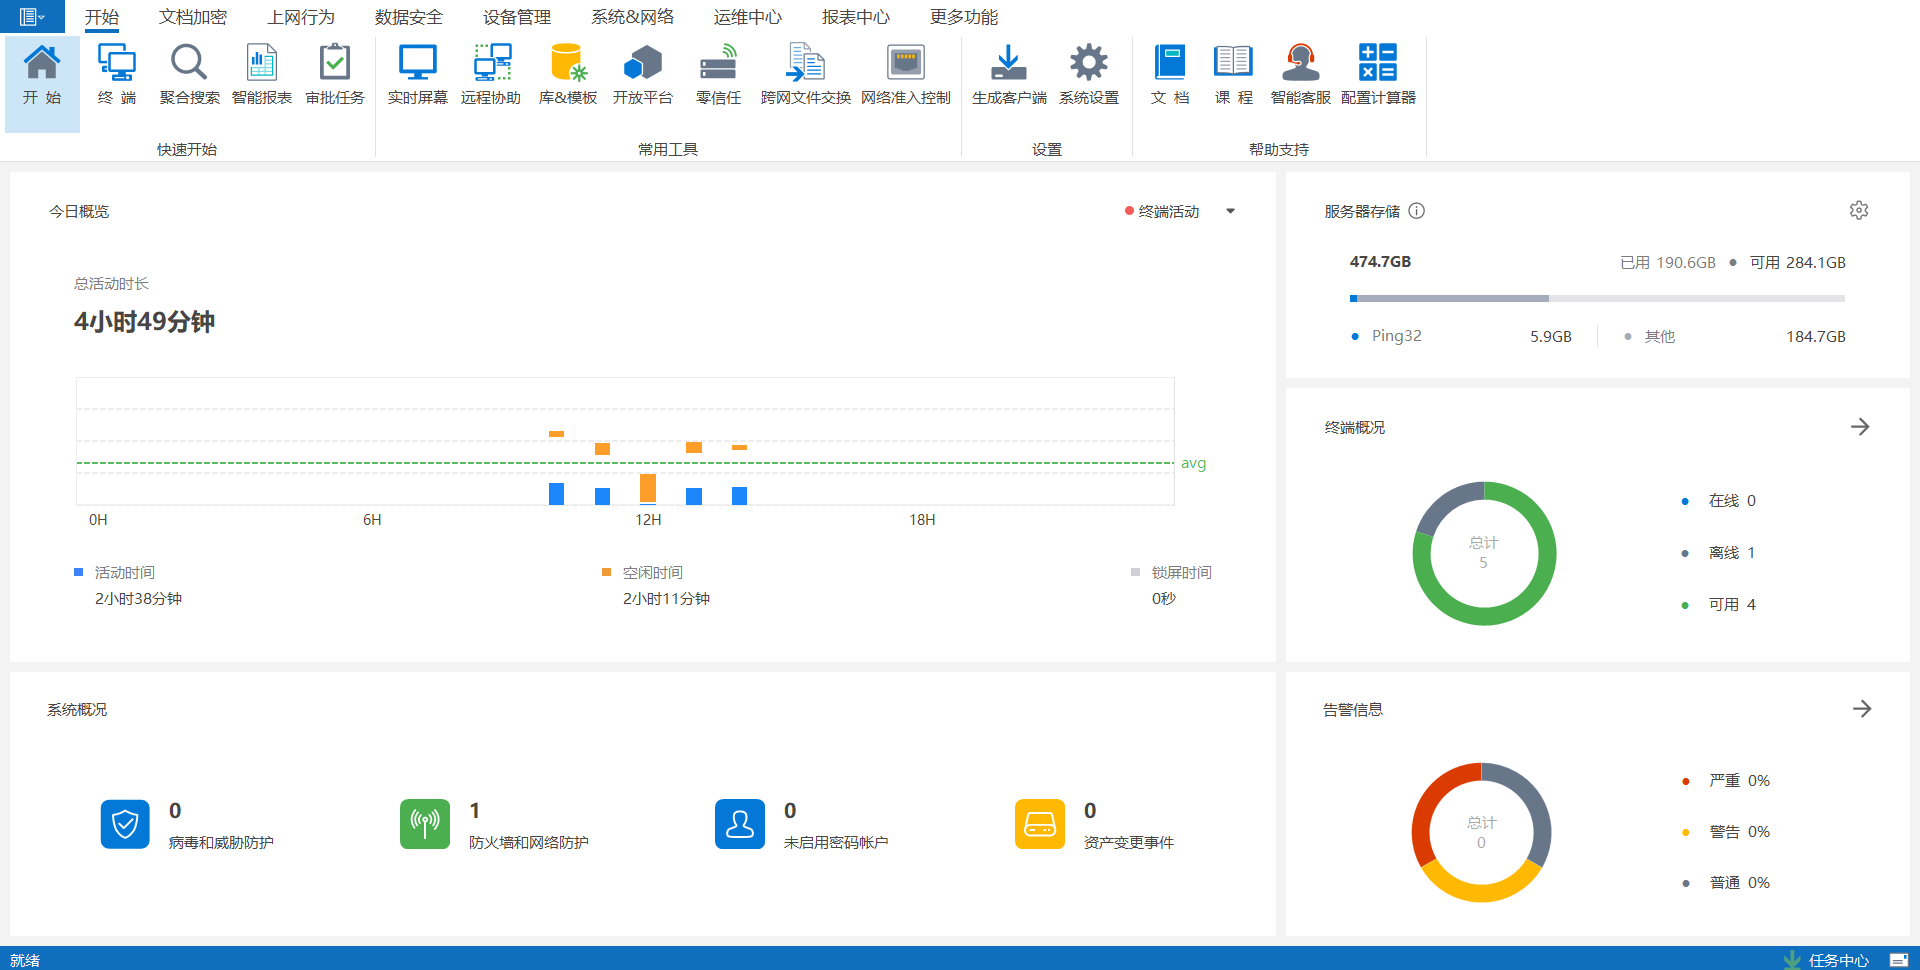Viewport: 1920px width, 970px height.
Task: Expand 终端概况 with the arrow
Action: (1860, 427)
